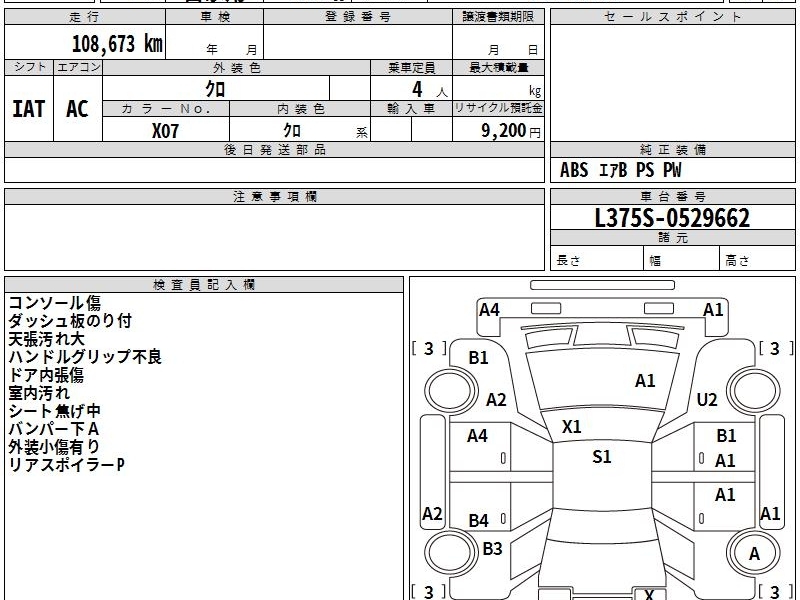
Task: Select the カラーNo. label
Action: click(166, 109)
